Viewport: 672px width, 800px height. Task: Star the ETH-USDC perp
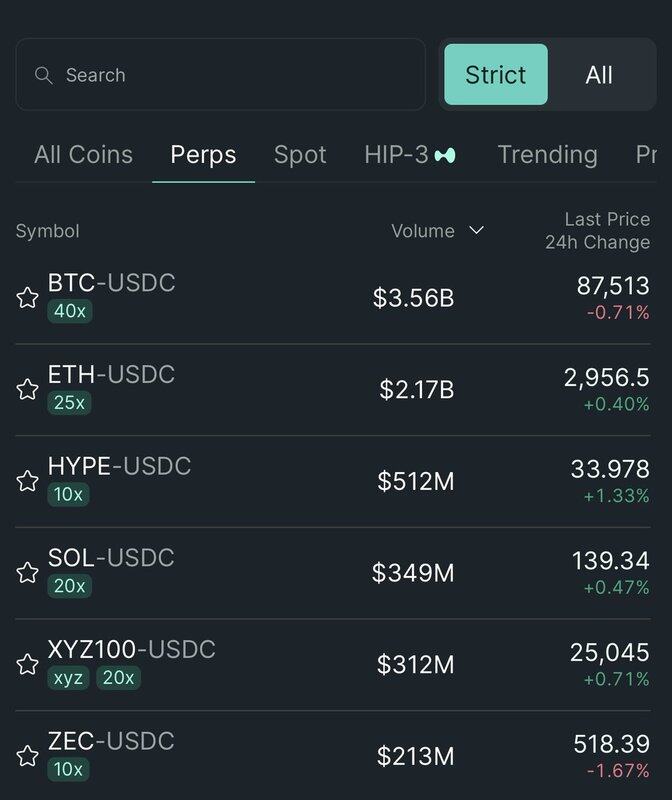(x=27, y=389)
